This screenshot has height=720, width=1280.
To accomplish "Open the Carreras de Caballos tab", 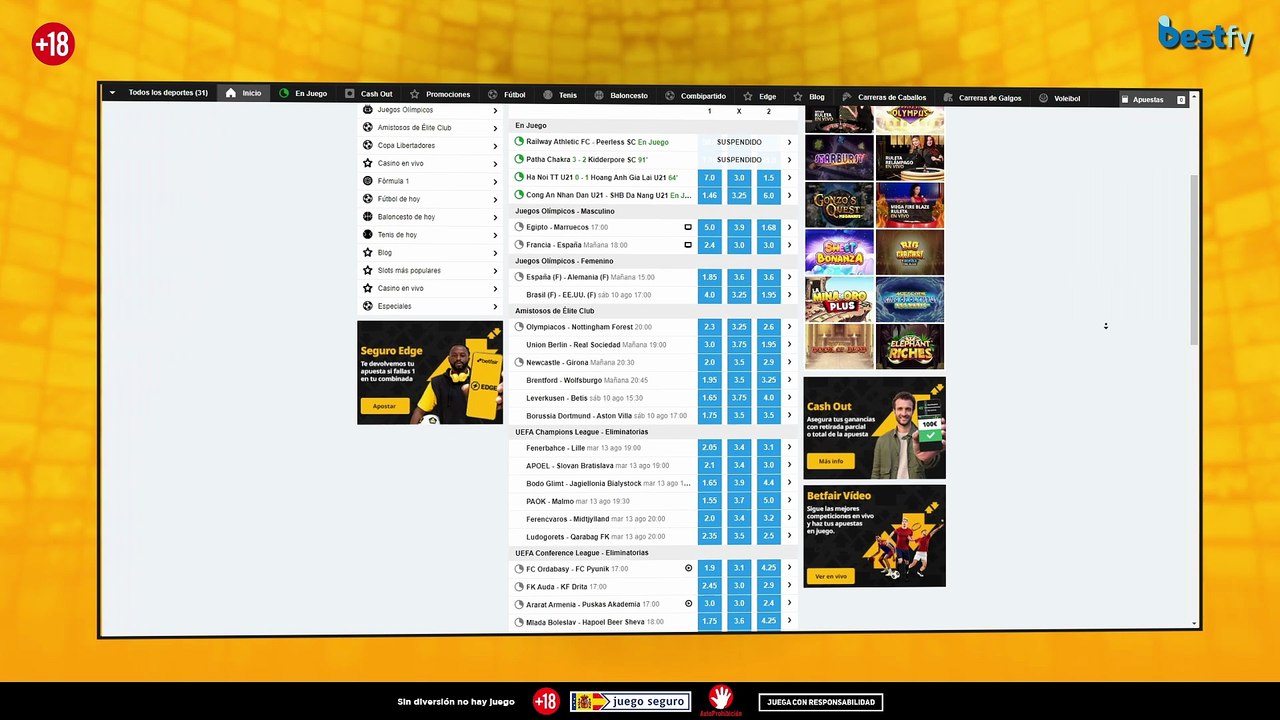I will tap(883, 97).
